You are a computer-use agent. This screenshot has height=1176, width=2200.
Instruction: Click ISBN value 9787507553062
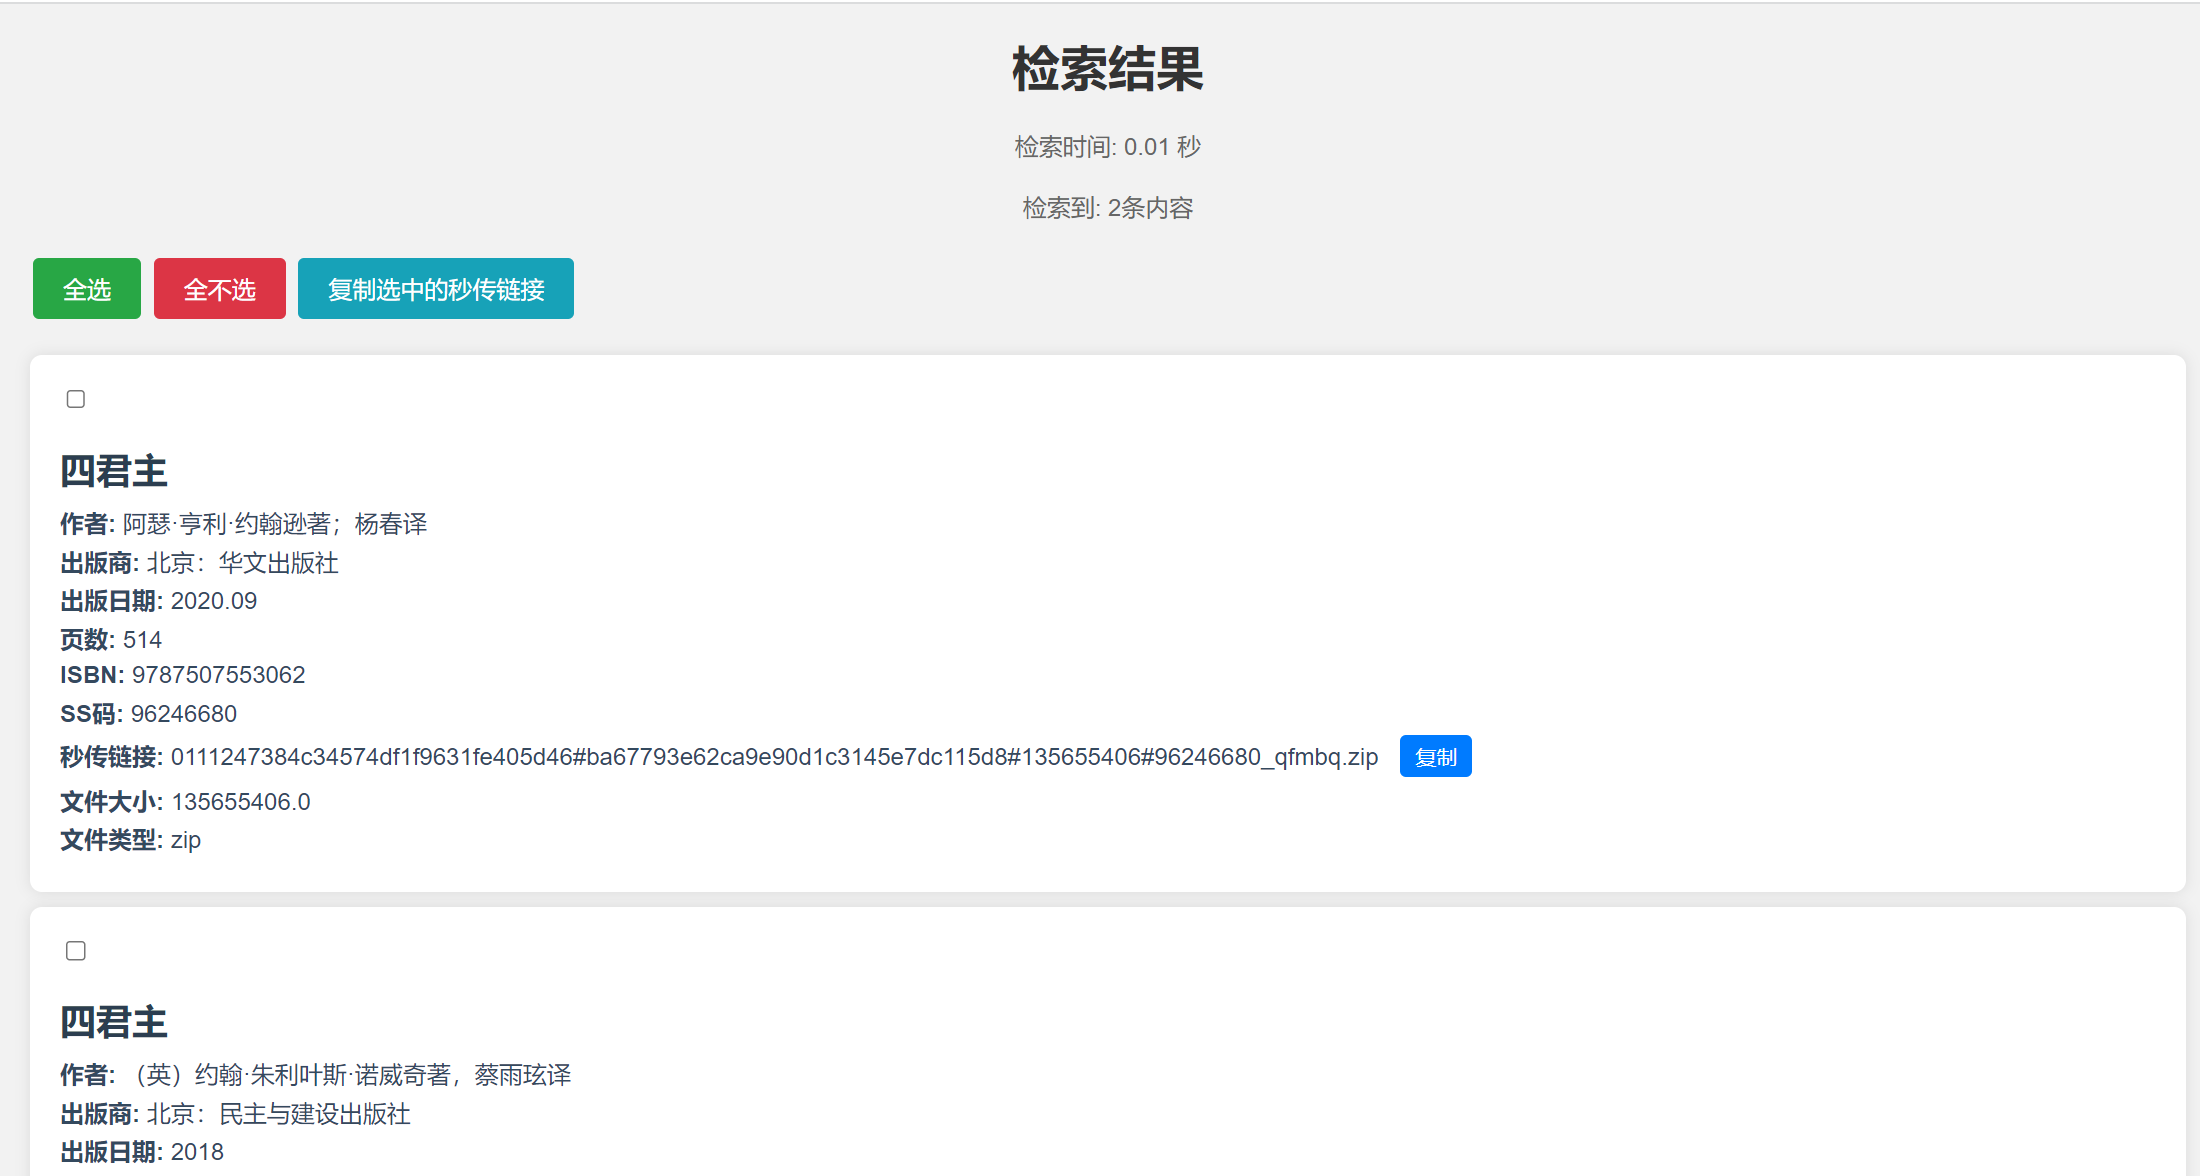[219, 675]
